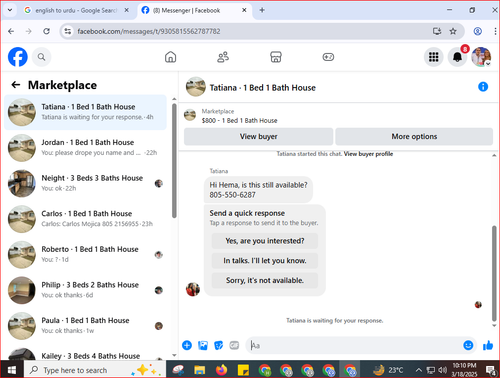The width and height of the screenshot is (500, 378).
Task: Close the Messenger | Facebook browser tab
Action: pos(244,10)
